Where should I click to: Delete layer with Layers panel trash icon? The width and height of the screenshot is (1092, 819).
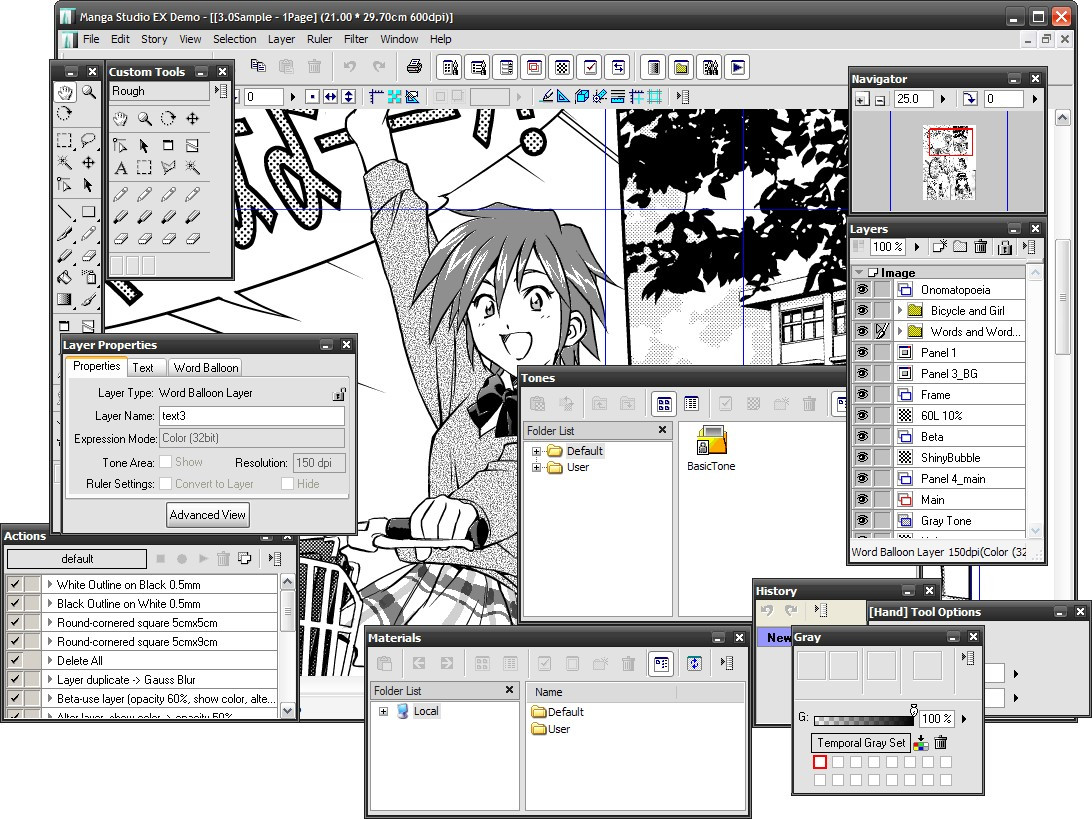click(x=981, y=247)
